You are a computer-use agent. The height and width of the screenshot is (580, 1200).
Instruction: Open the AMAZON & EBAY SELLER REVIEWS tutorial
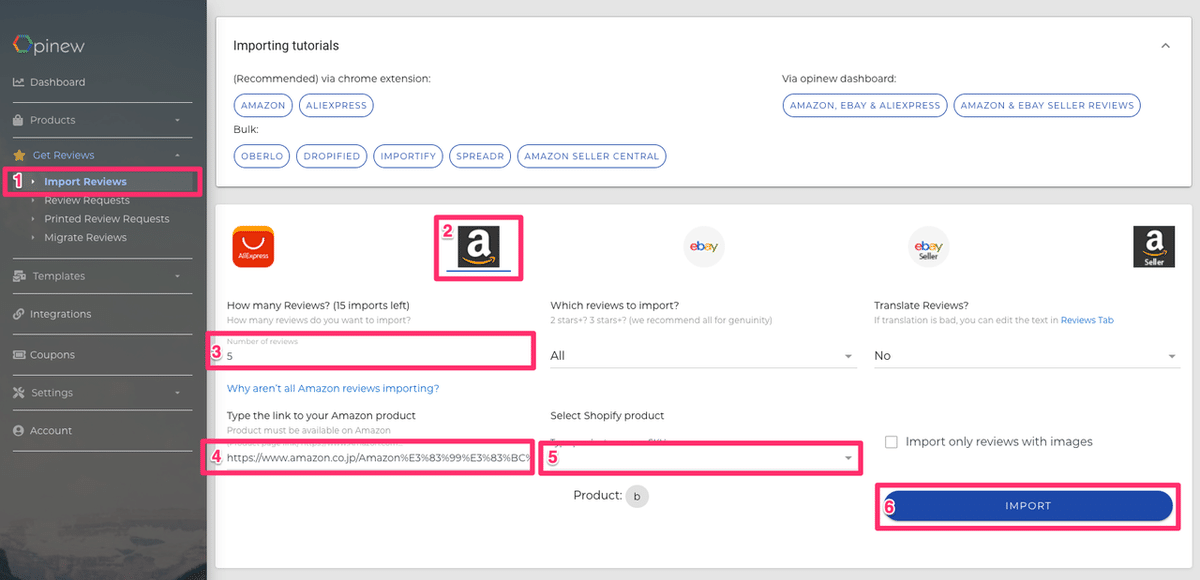(x=1047, y=105)
